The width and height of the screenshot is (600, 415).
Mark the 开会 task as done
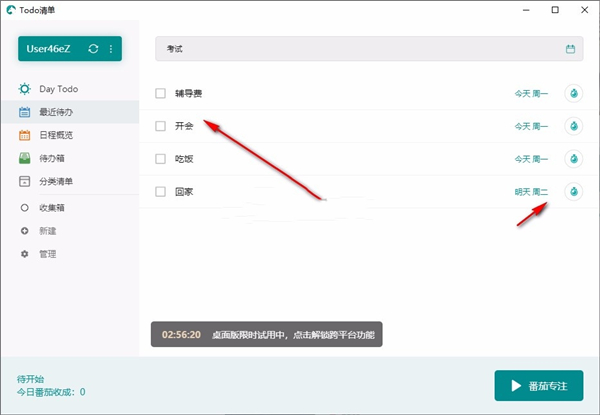[x=160, y=127]
